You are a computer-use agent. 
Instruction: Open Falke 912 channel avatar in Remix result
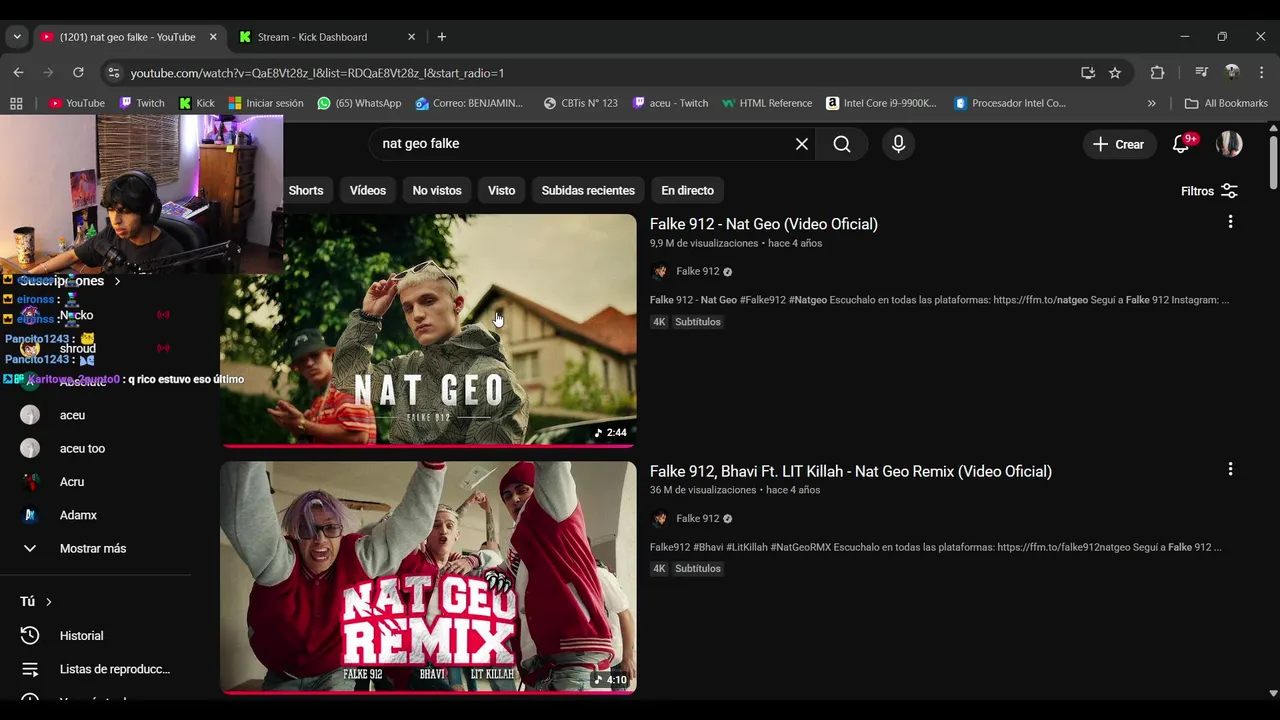(x=659, y=519)
